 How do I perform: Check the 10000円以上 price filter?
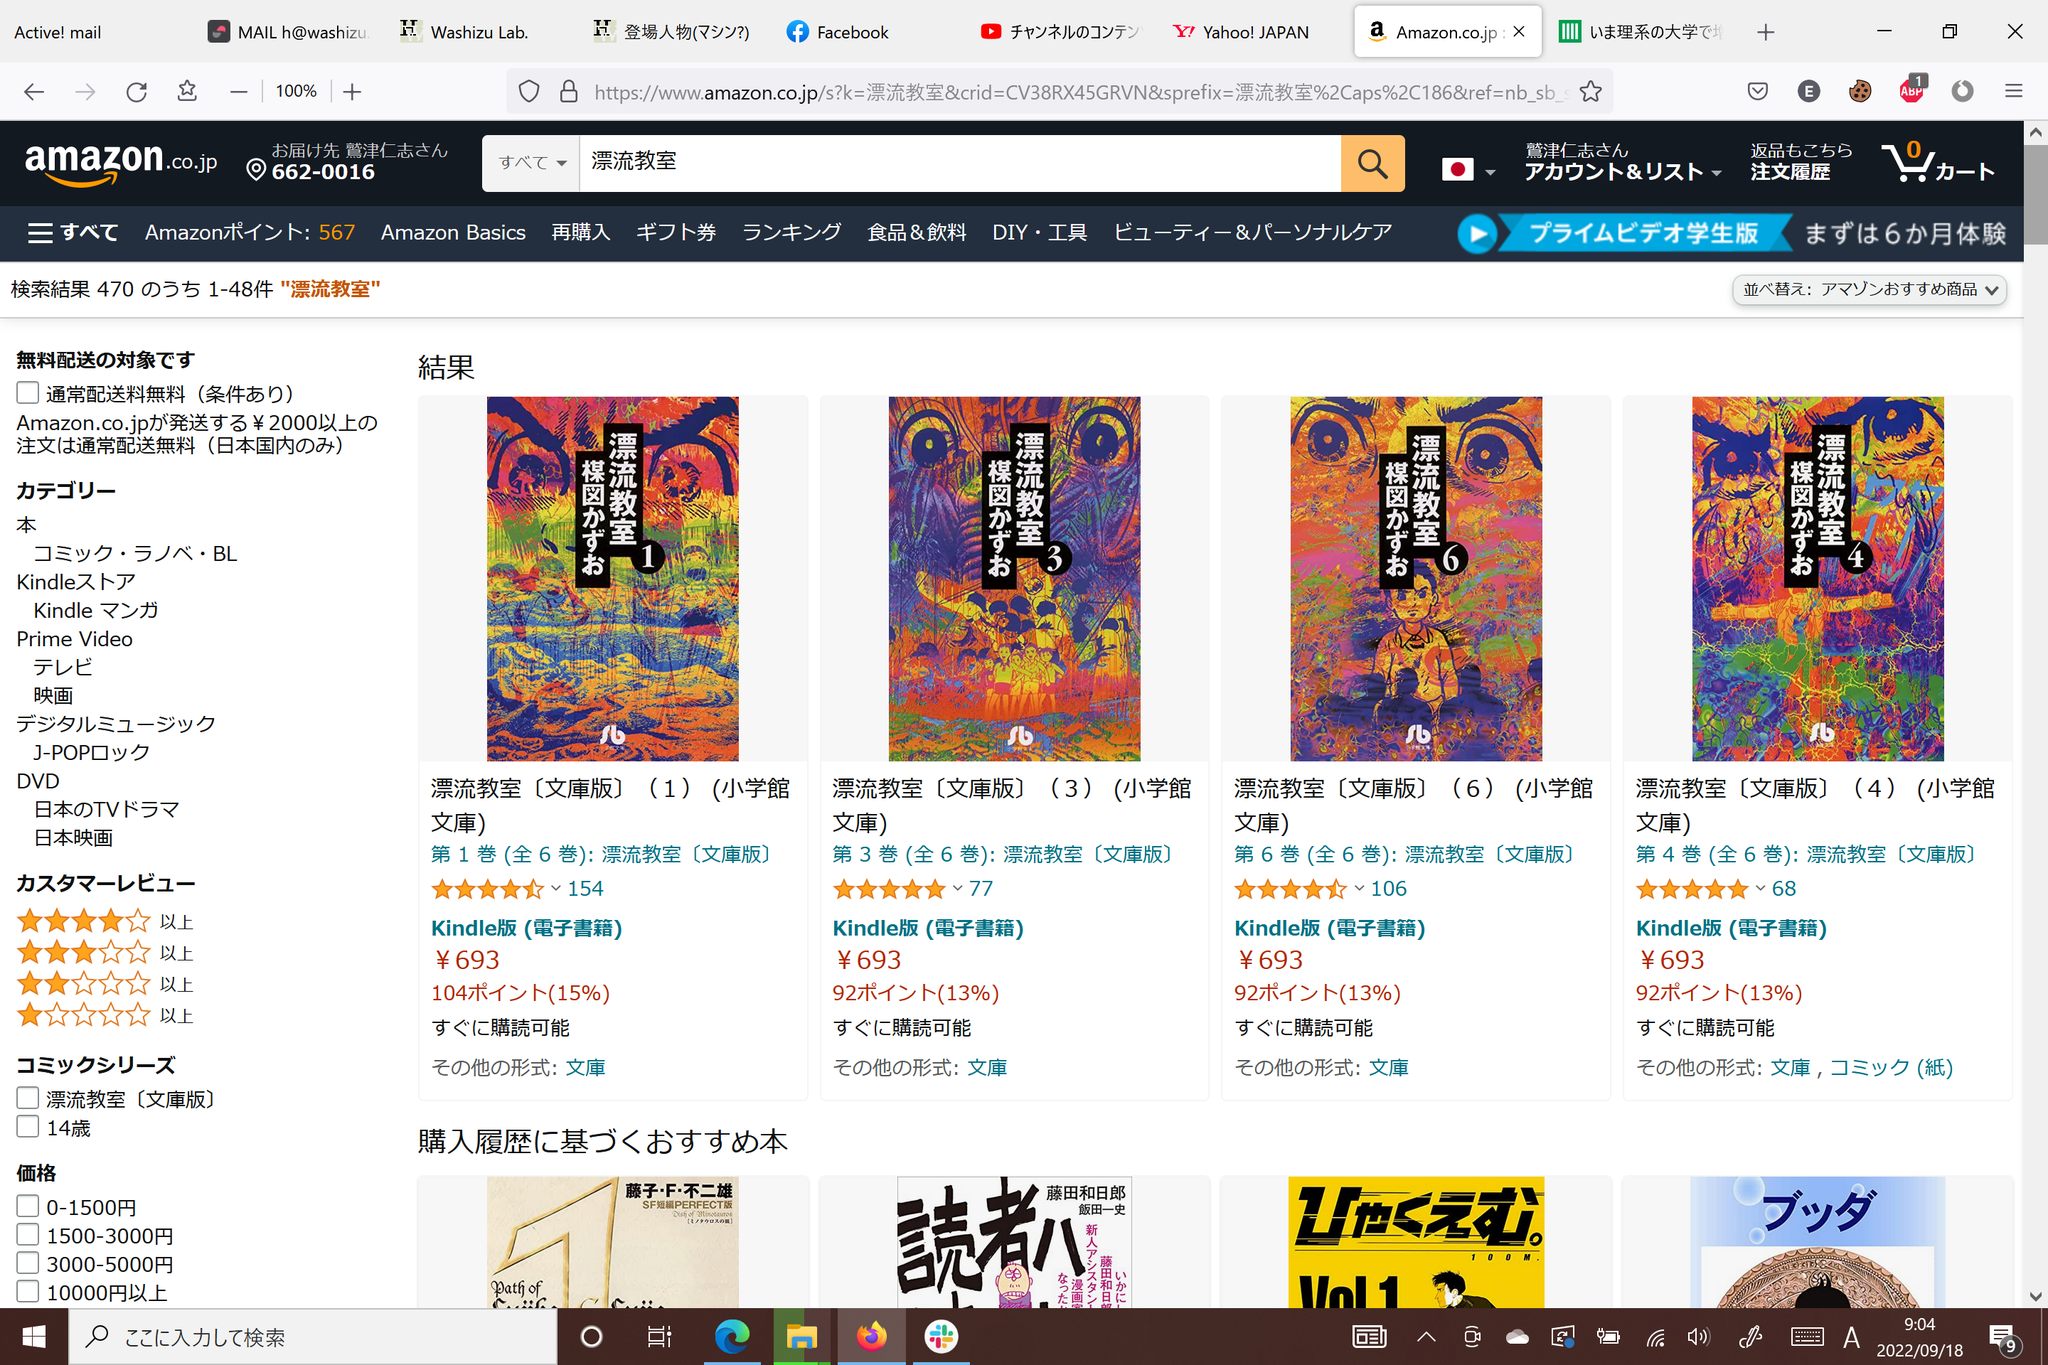tap(28, 1292)
